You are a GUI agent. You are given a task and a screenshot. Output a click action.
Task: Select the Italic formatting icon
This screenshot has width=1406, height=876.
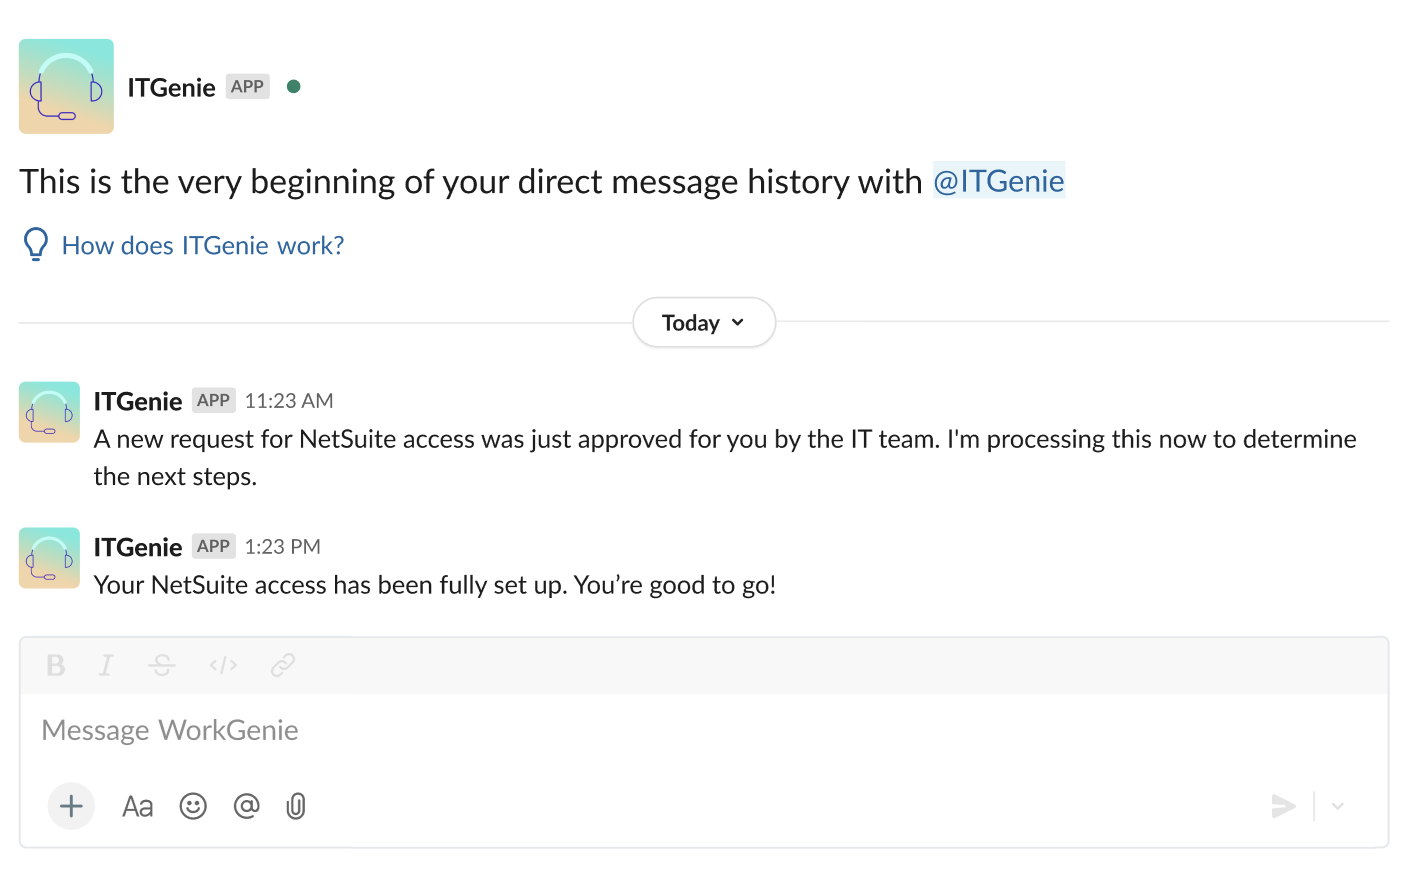106,665
